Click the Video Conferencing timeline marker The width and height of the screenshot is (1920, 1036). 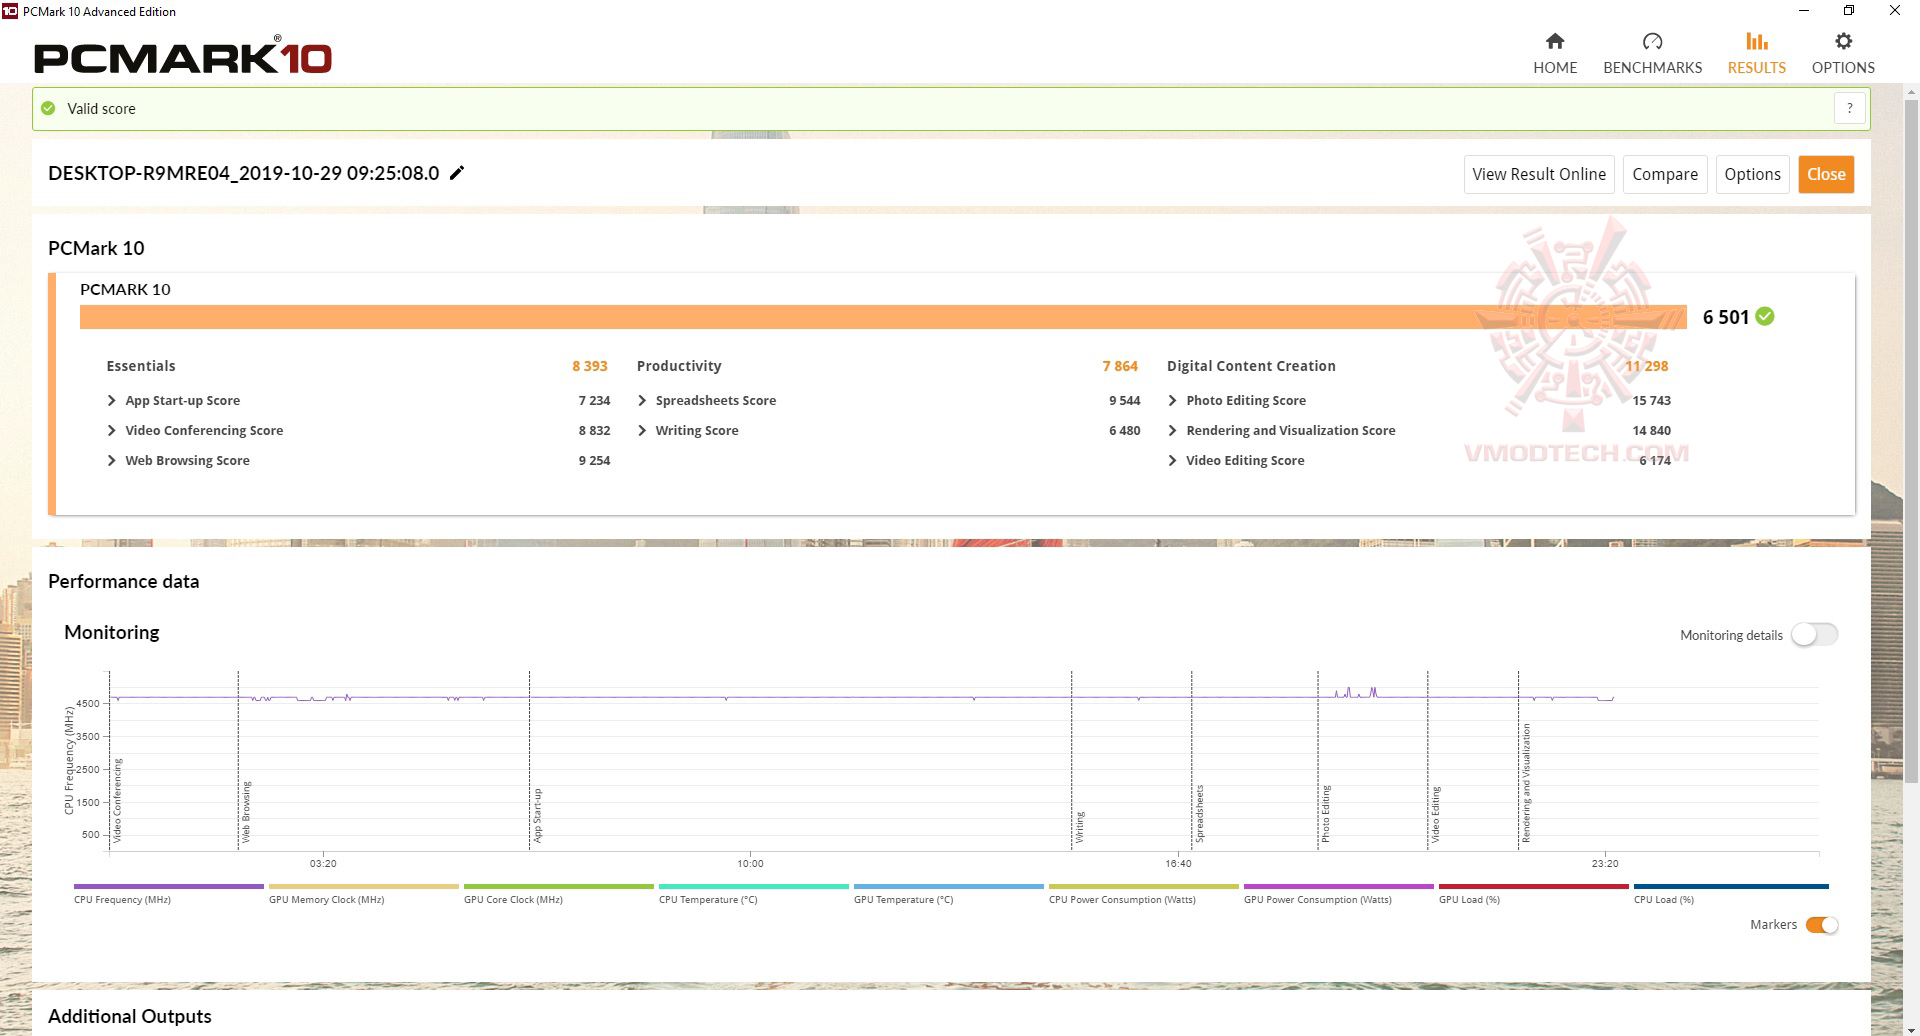coord(117,800)
